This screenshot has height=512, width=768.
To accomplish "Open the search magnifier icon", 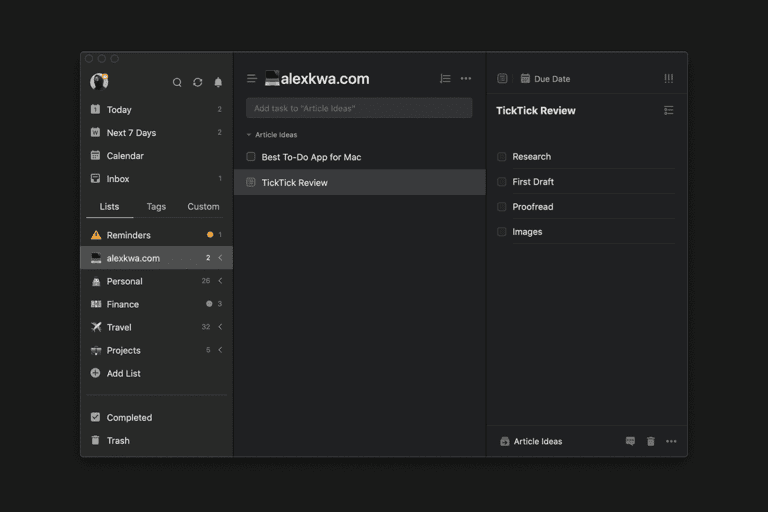I will (x=177, y=82).
